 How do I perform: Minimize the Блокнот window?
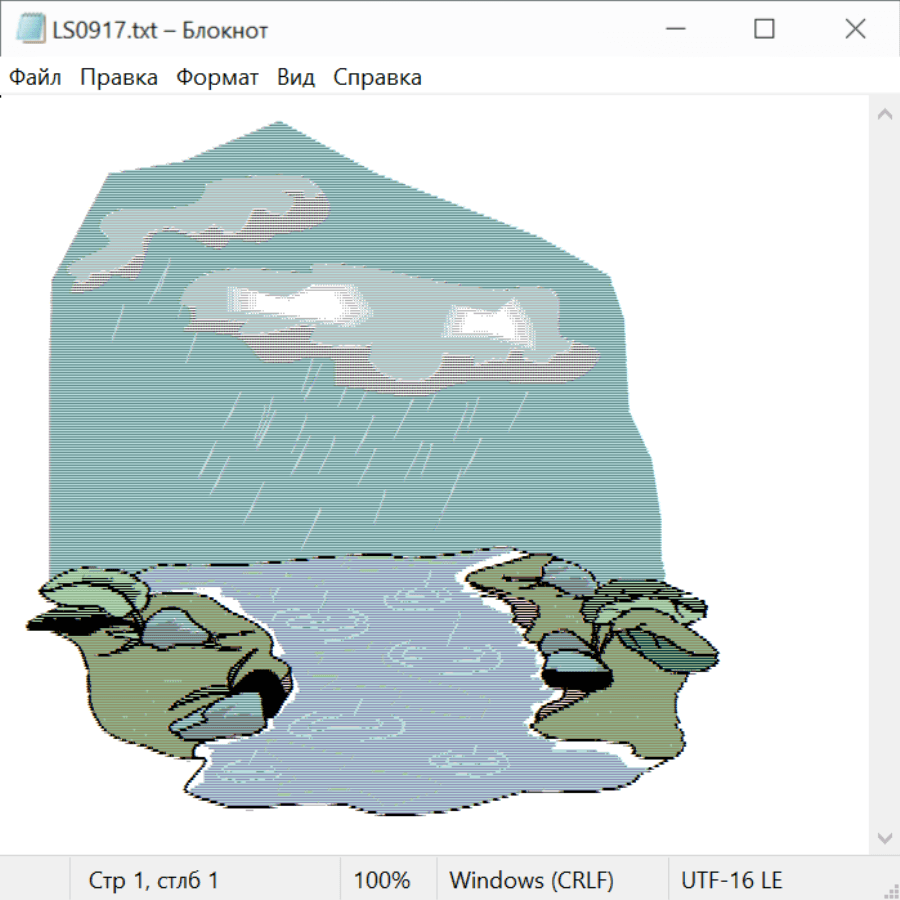[x=673, y=30]
